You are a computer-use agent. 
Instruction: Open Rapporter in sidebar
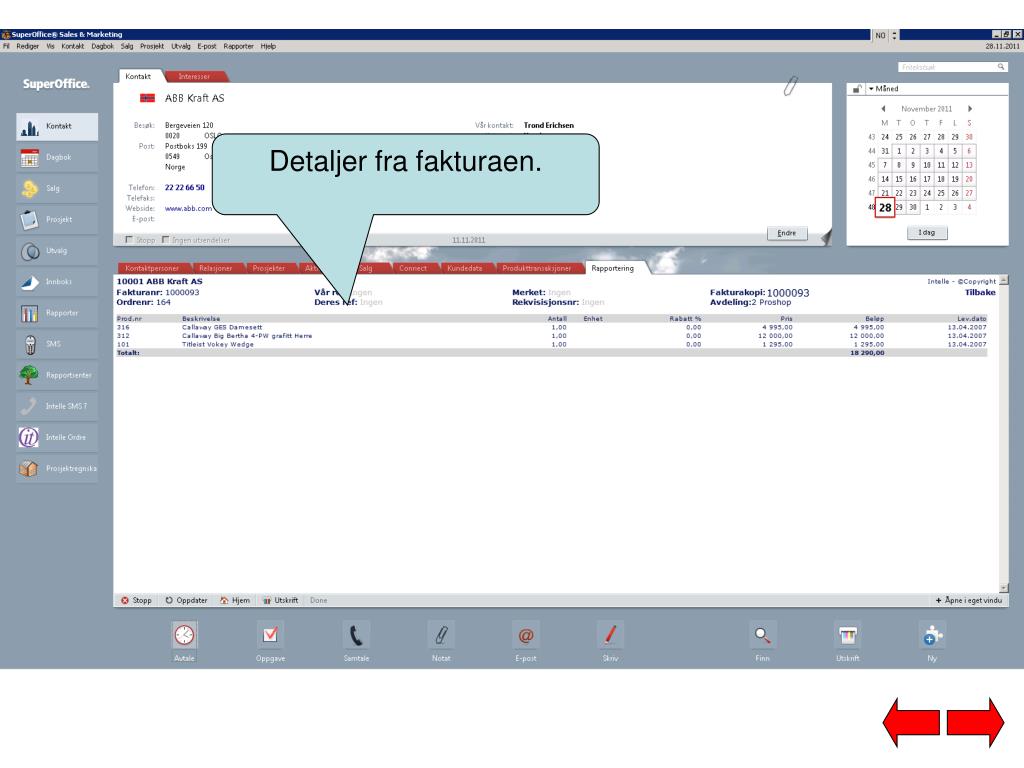pos(57,313)
